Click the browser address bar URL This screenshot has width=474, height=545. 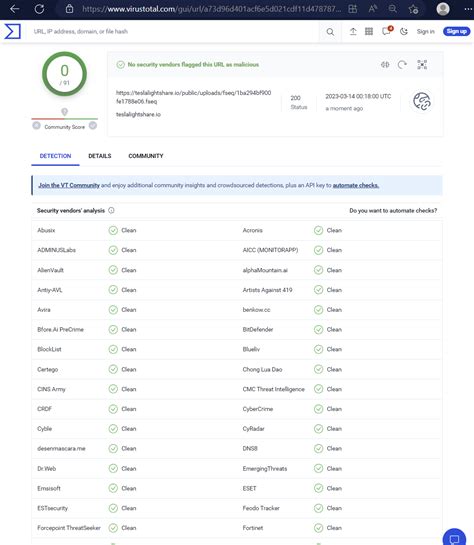[212, 9]
